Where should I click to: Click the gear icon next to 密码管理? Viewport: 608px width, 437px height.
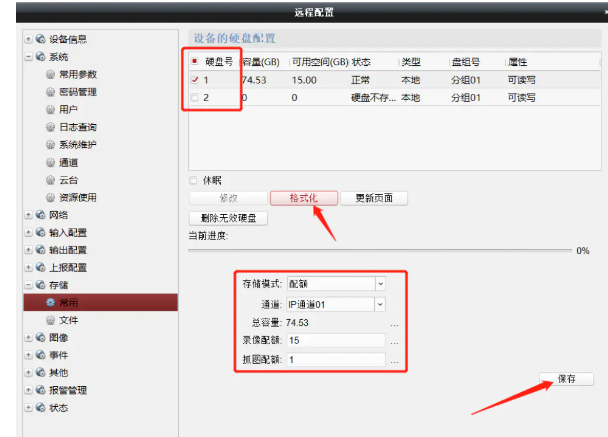pos(51,92)
